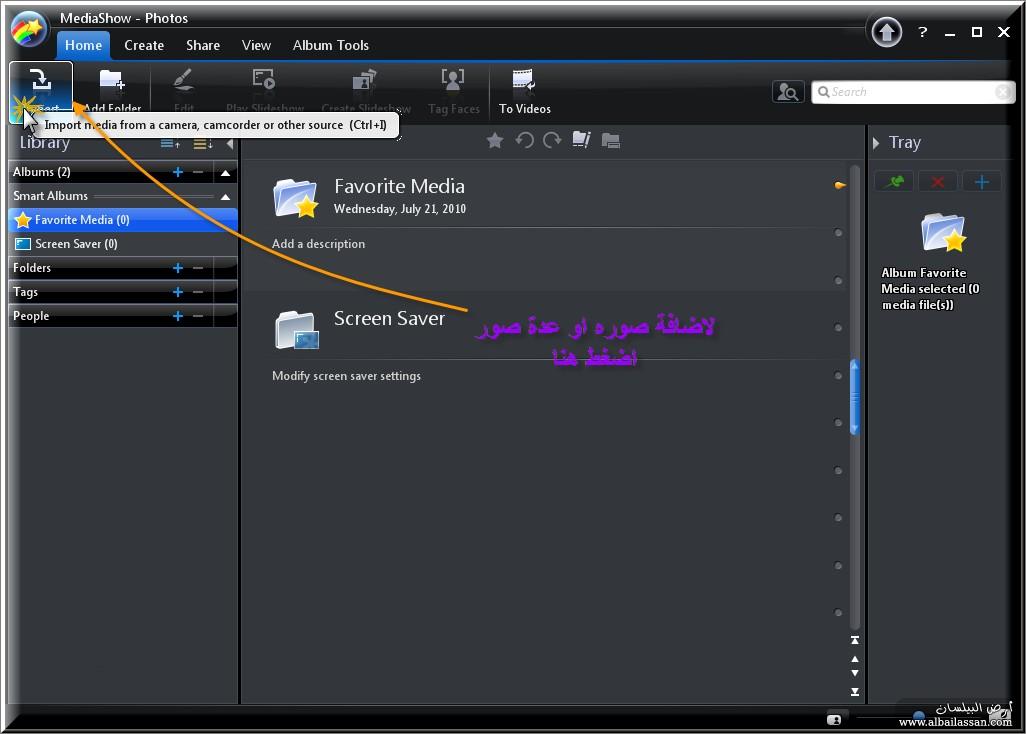Collapse the Smart Albums section

coord(225,196)
